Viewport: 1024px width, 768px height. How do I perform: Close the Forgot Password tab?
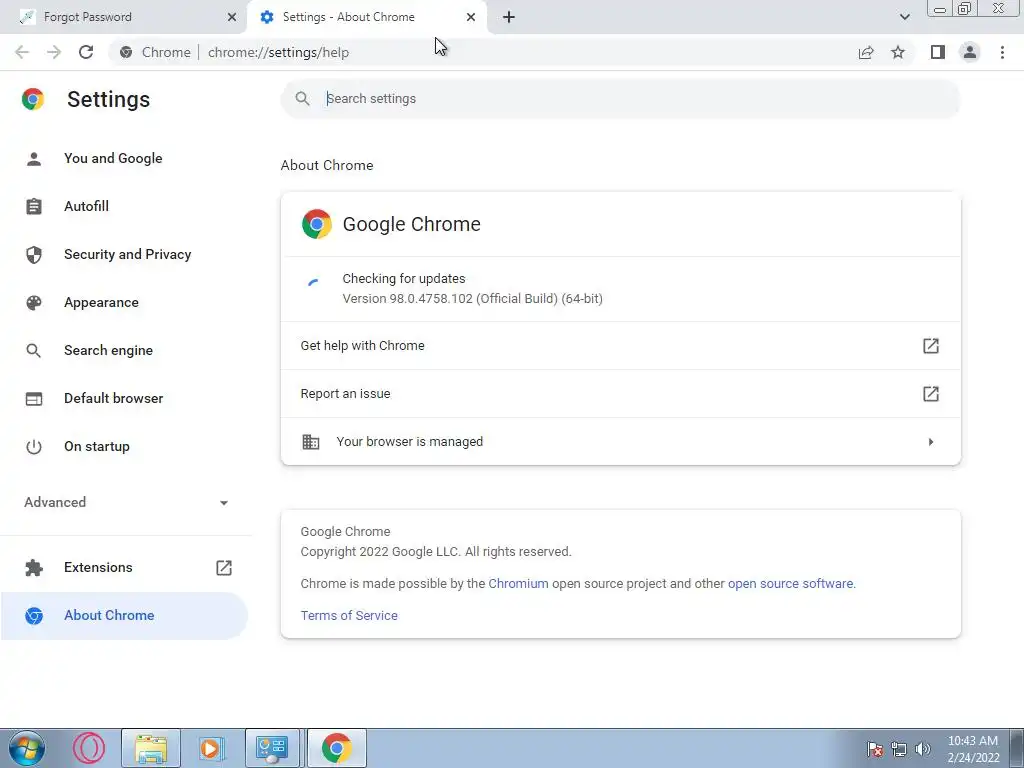pyautogui.click(x=232, y=18)
